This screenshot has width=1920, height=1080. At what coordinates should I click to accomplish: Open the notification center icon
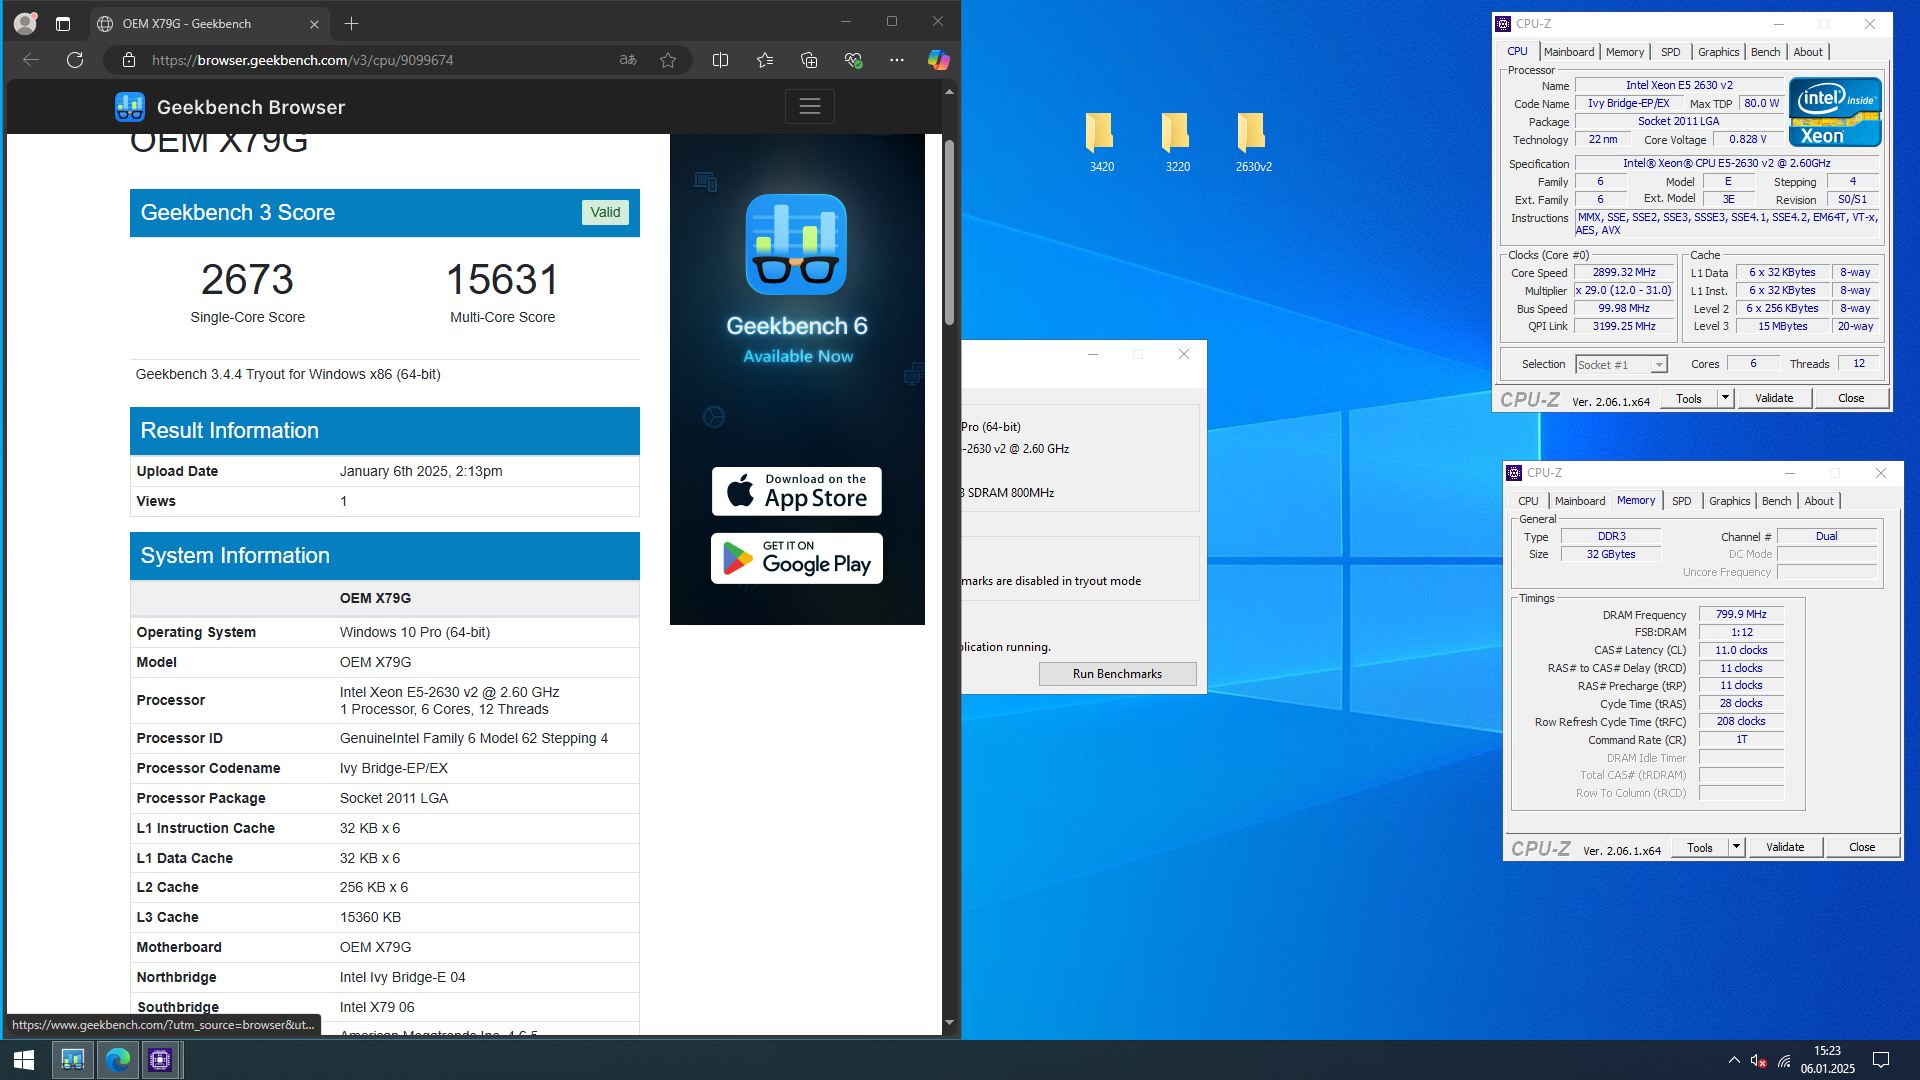point(1880,1059)
